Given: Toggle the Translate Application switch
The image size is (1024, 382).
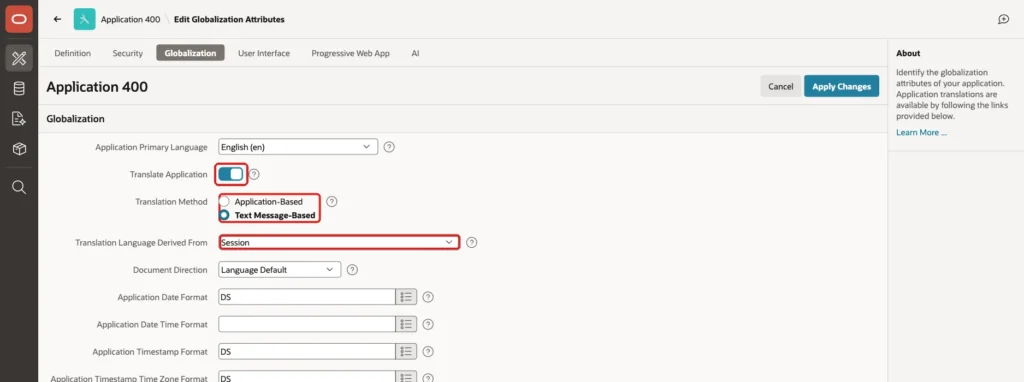Looking at the screenshot, I should coord(231,174).
